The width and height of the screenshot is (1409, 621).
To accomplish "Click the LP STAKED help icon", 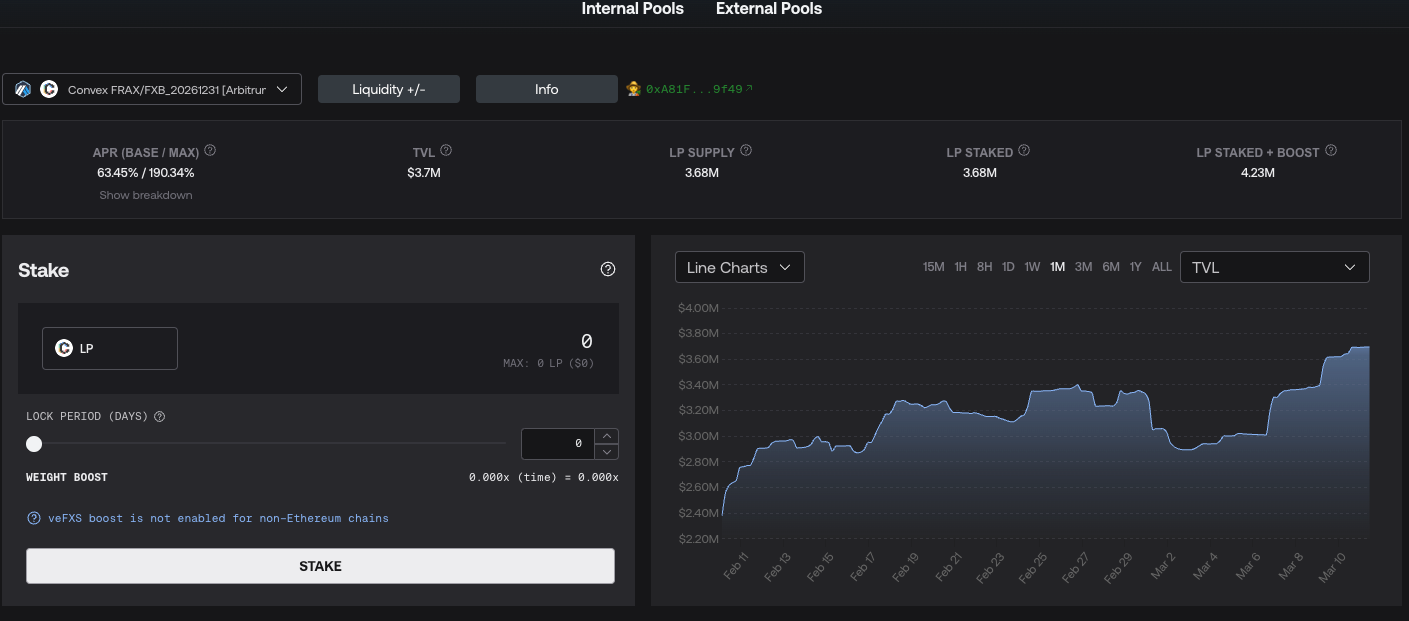I will pyautogui.click(x=1024, y=151).
